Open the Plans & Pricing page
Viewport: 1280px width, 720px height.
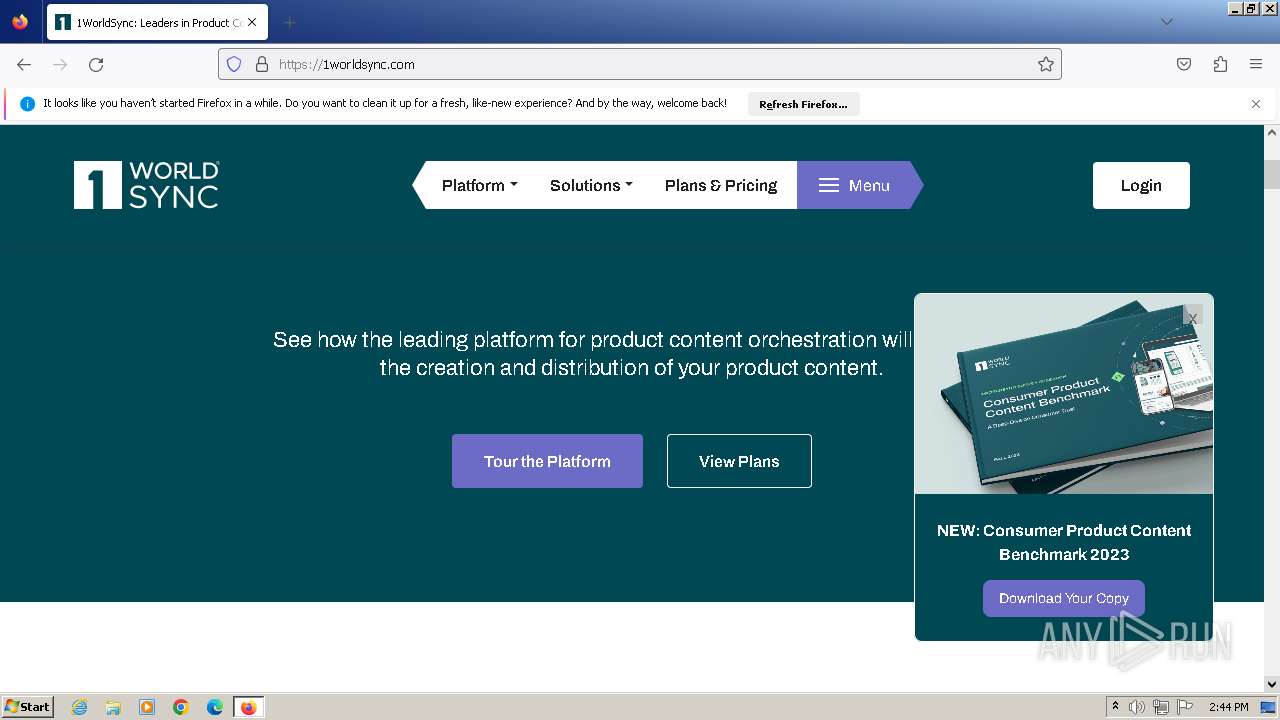[721, 185]
